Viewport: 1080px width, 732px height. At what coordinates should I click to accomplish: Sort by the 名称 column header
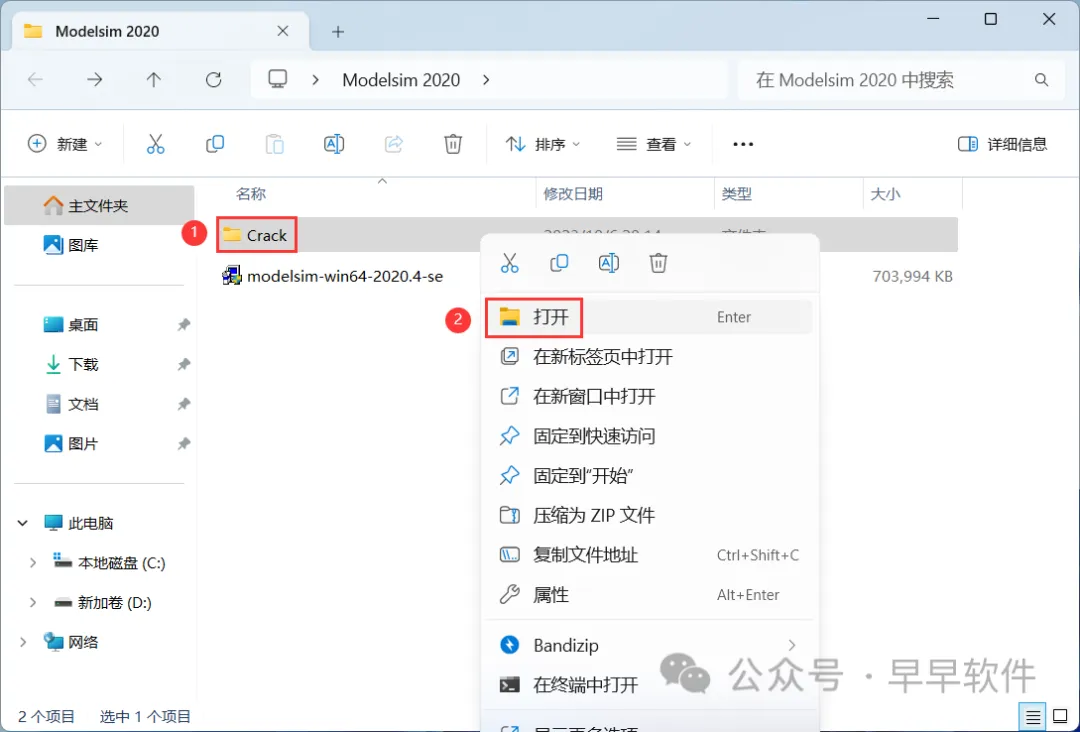(x=251, y=194)
